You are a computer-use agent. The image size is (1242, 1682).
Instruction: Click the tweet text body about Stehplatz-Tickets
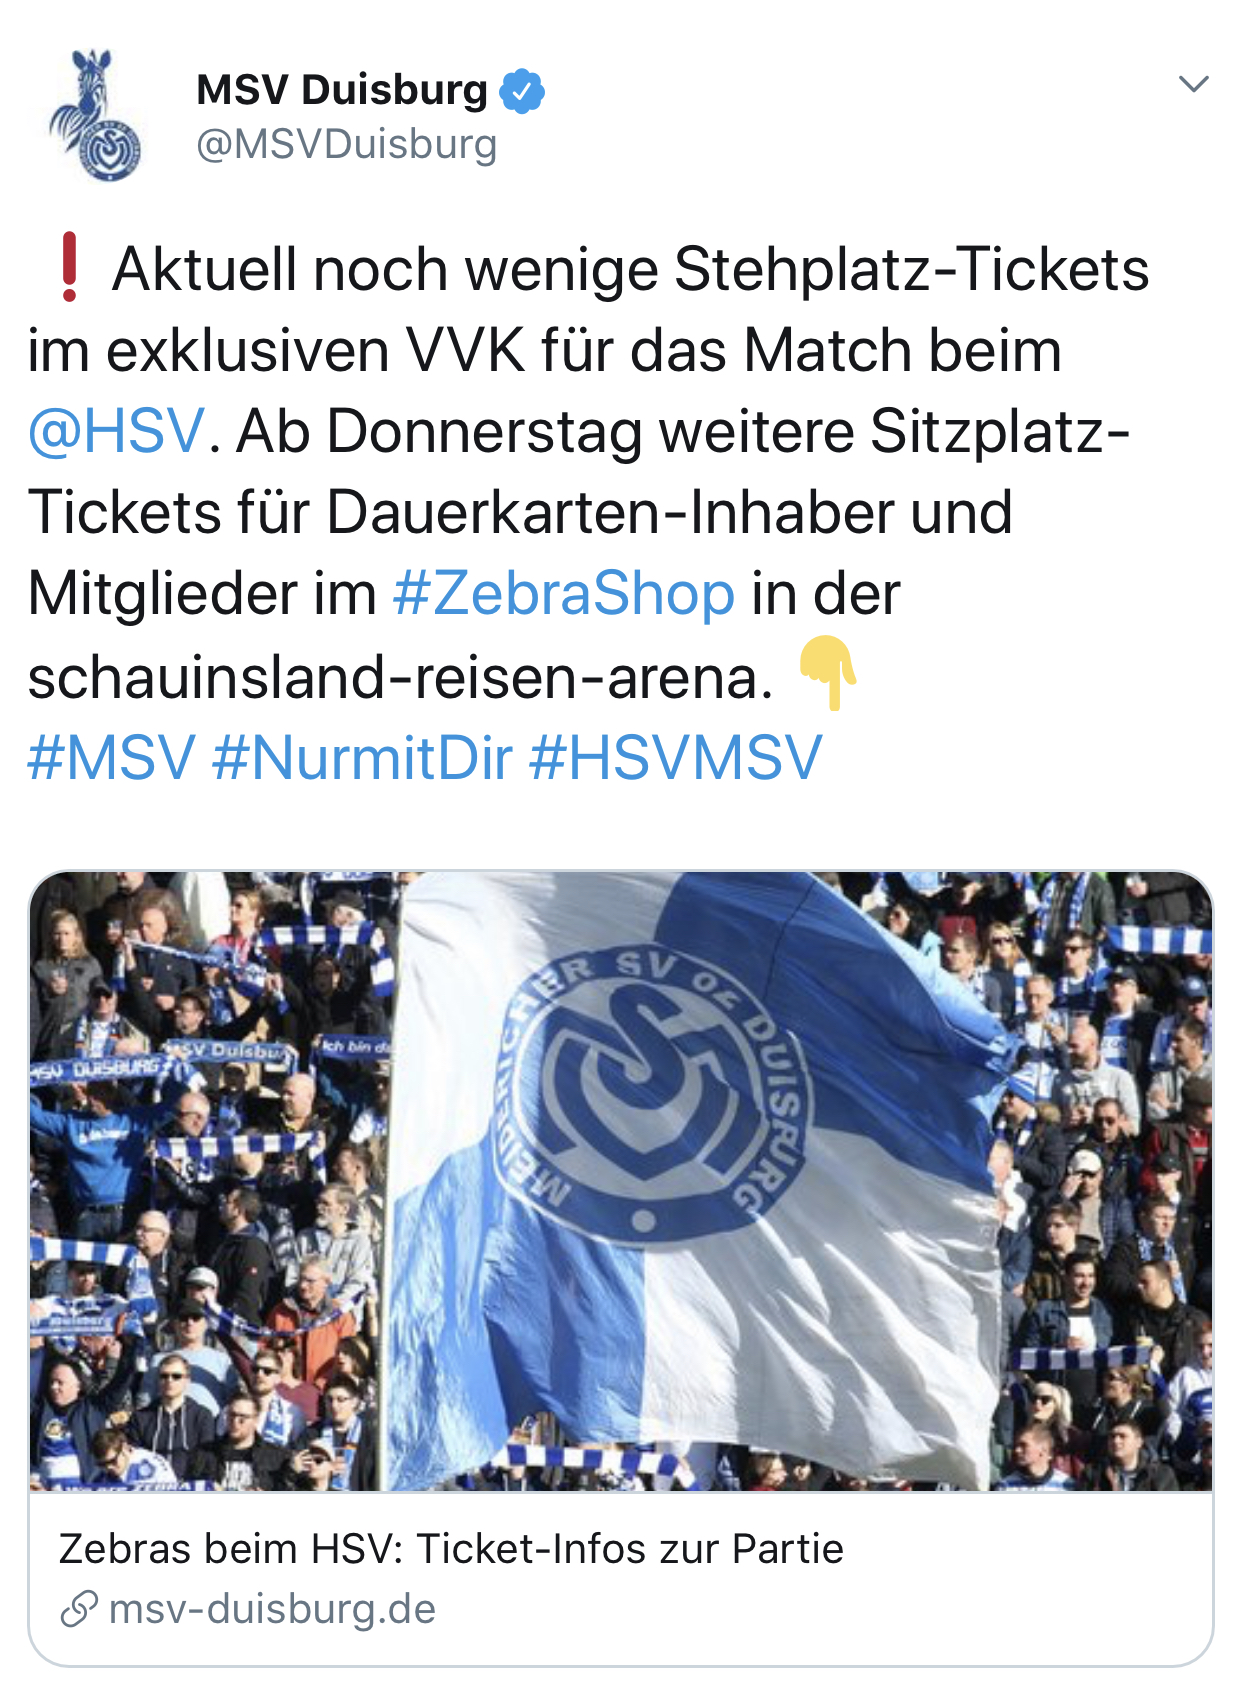(x=590, y=472)
